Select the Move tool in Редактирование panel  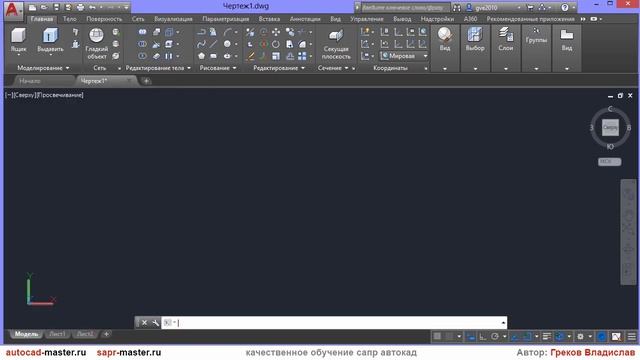(276, 32)
